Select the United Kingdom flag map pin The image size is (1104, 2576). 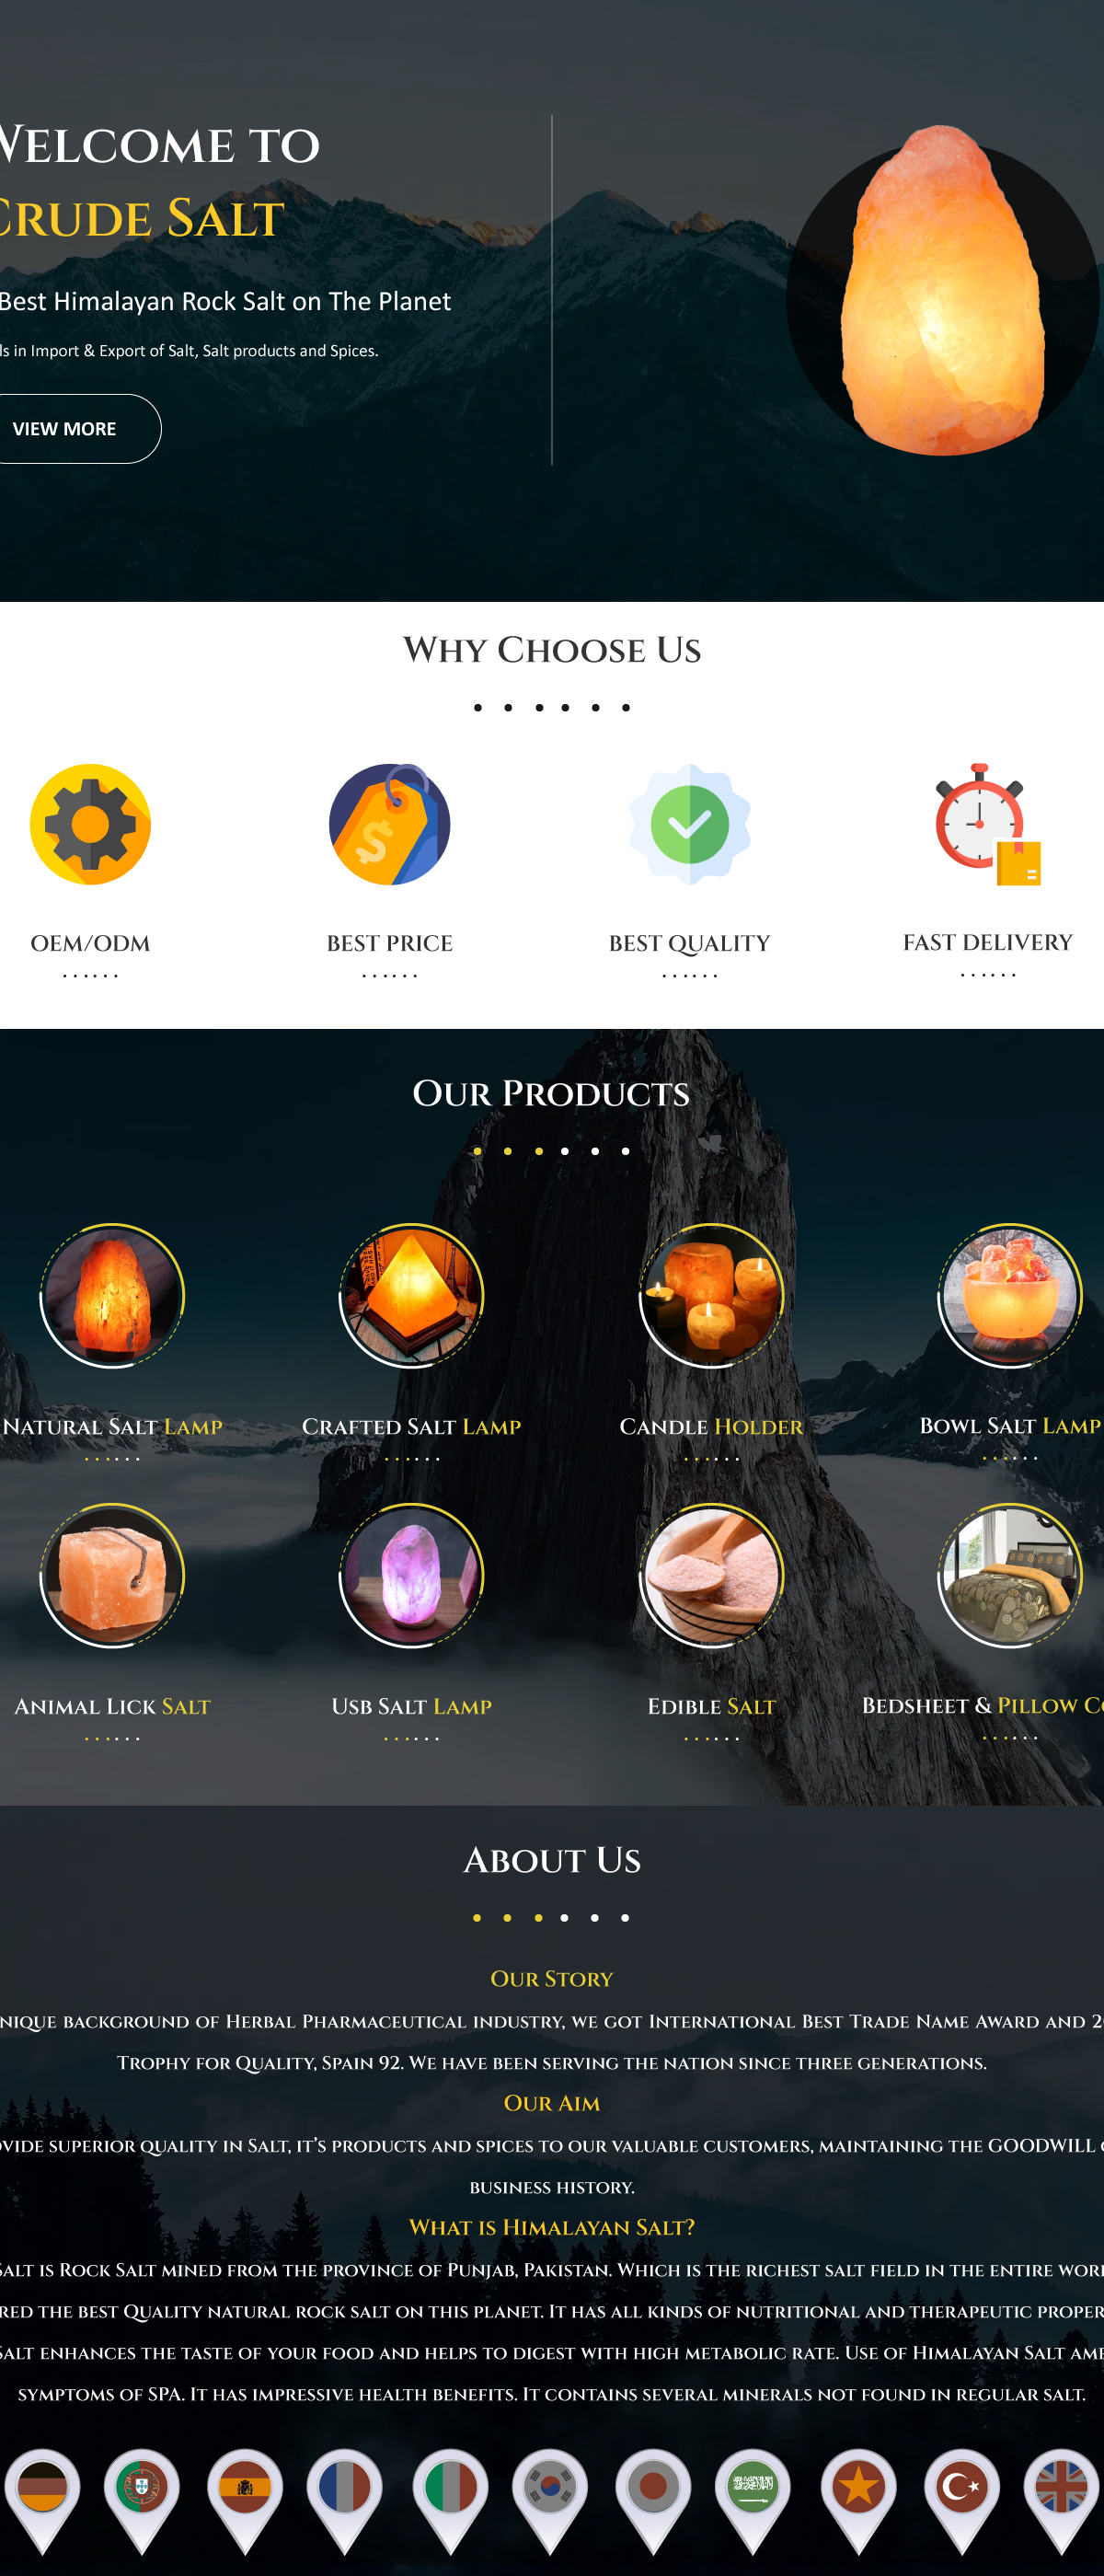click(1062, 2501)
